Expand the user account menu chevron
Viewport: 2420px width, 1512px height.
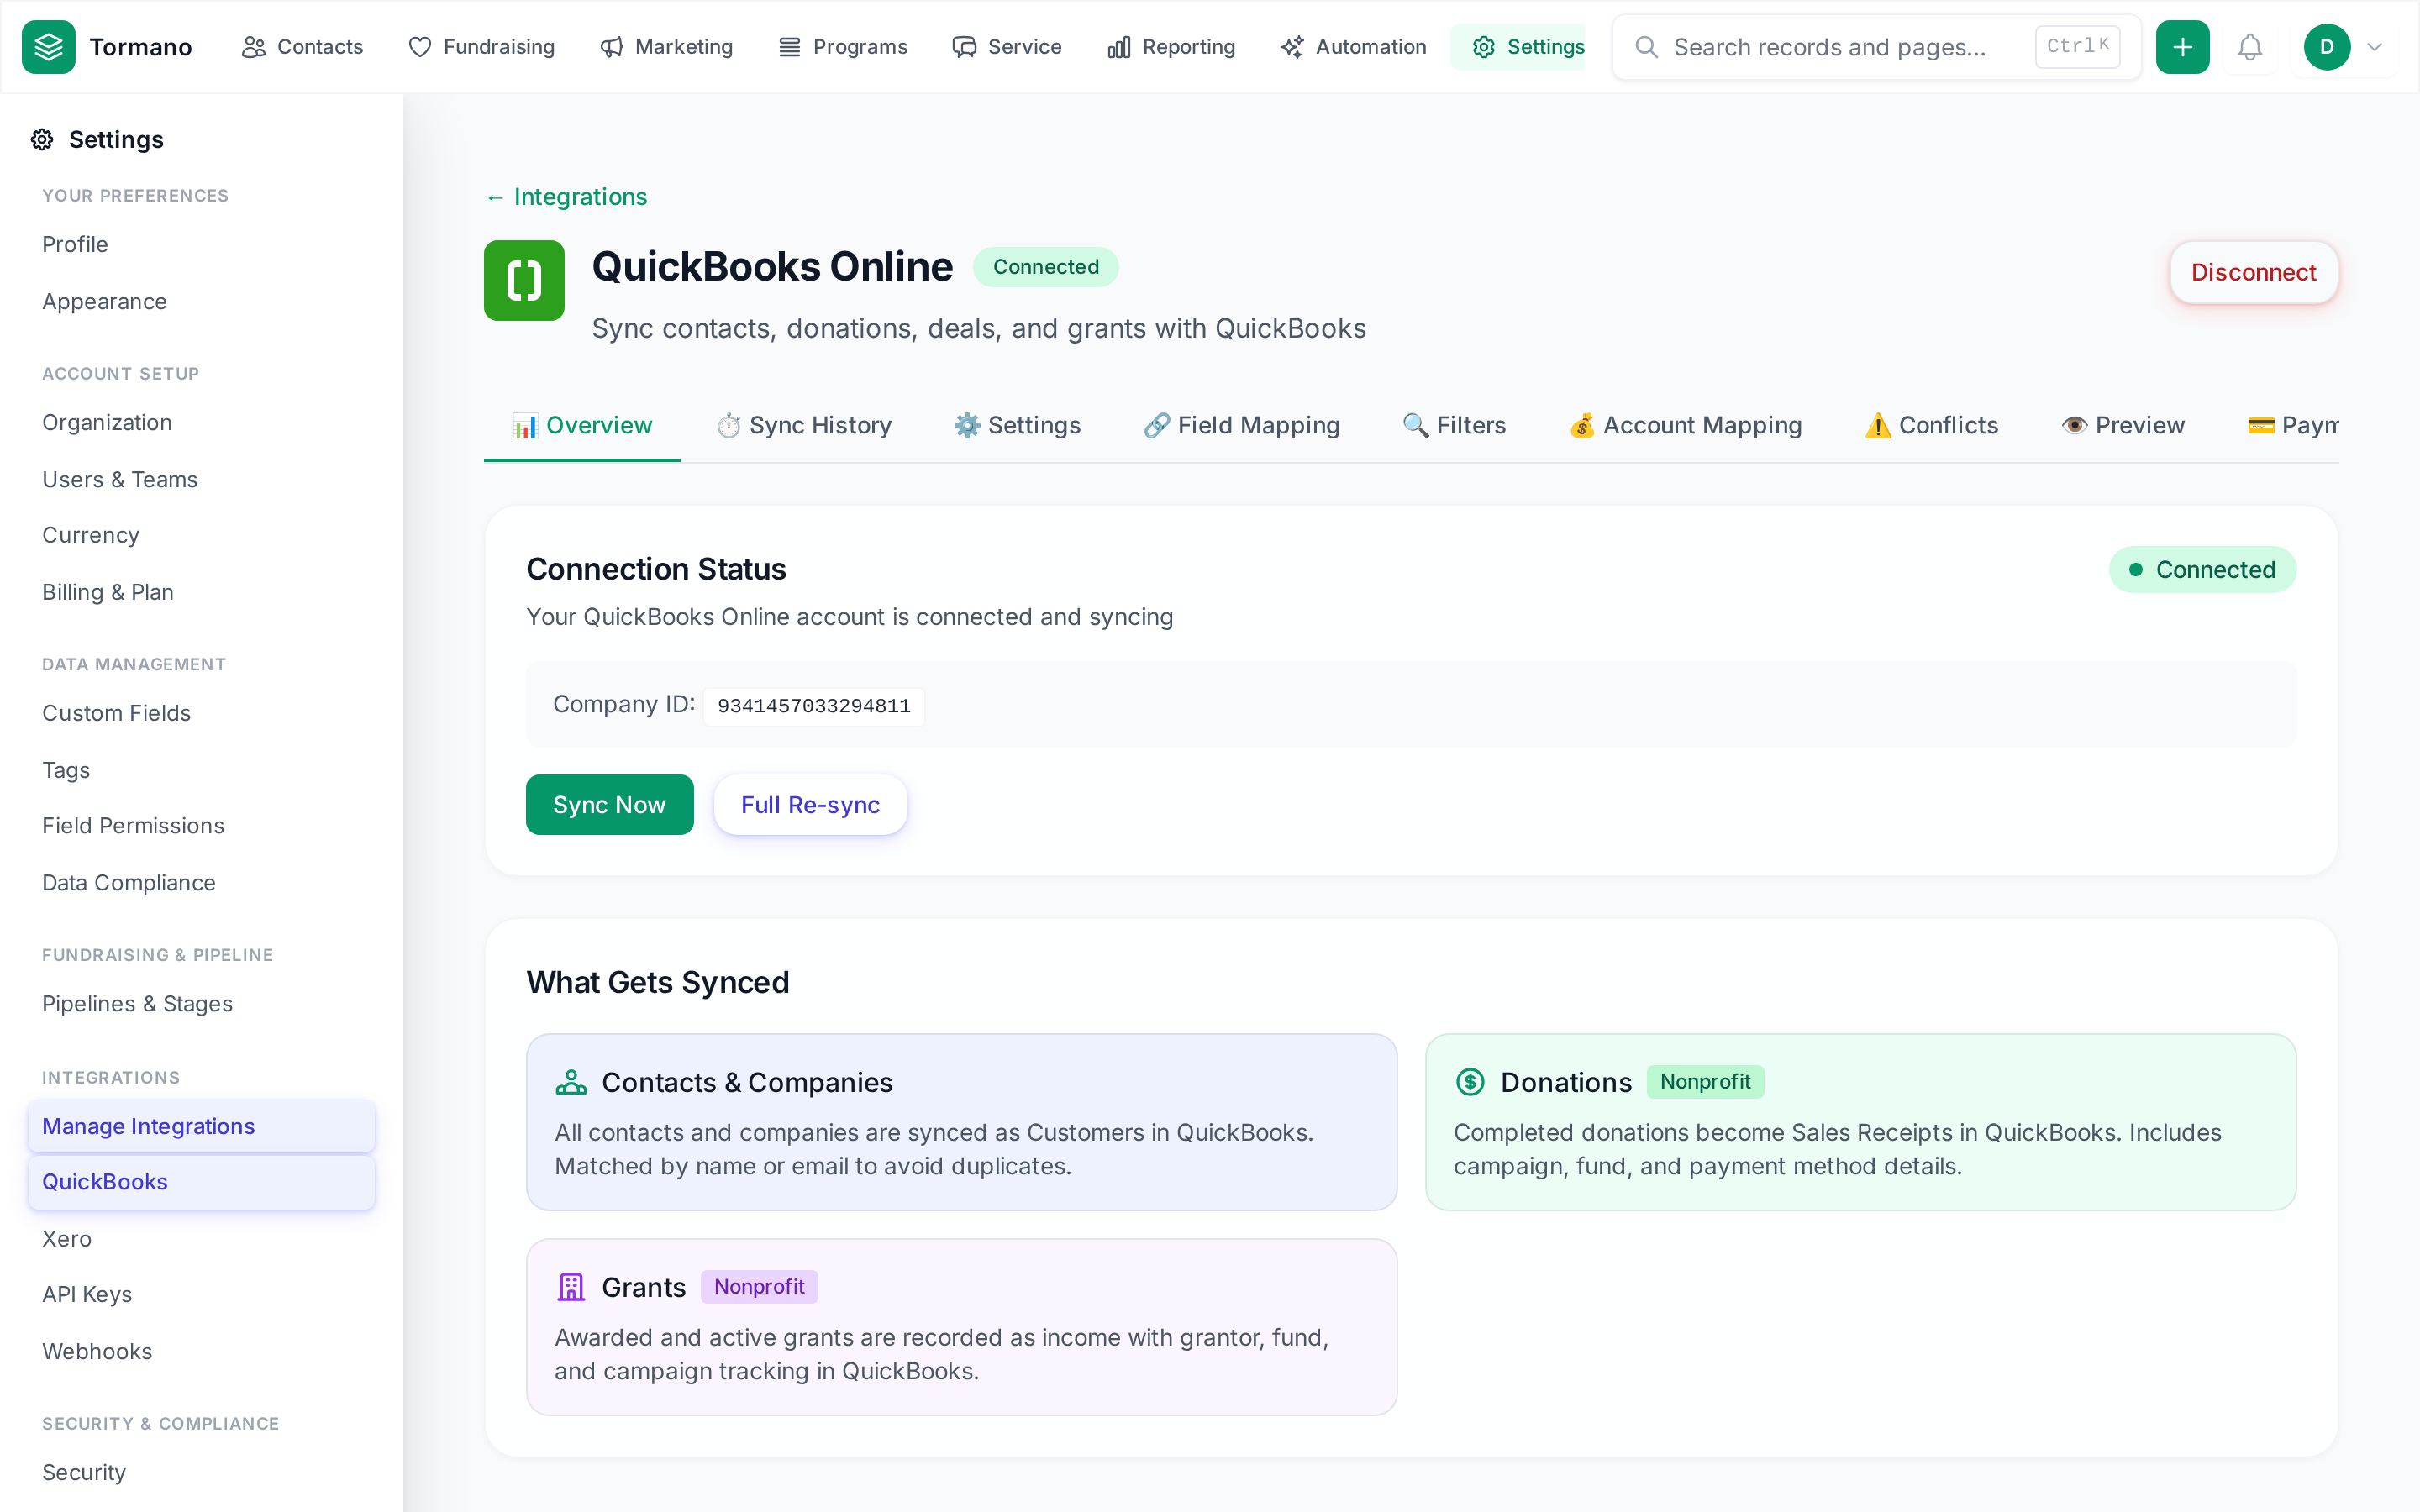tap(2375, 47)
